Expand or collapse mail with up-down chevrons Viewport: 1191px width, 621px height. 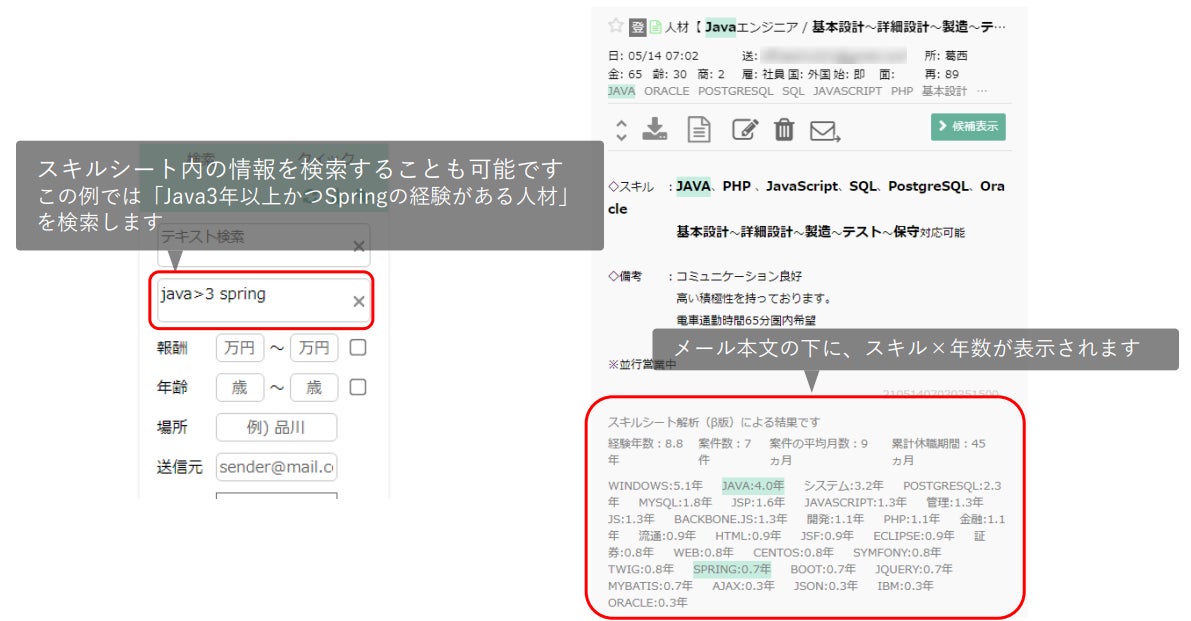(621, 130)
